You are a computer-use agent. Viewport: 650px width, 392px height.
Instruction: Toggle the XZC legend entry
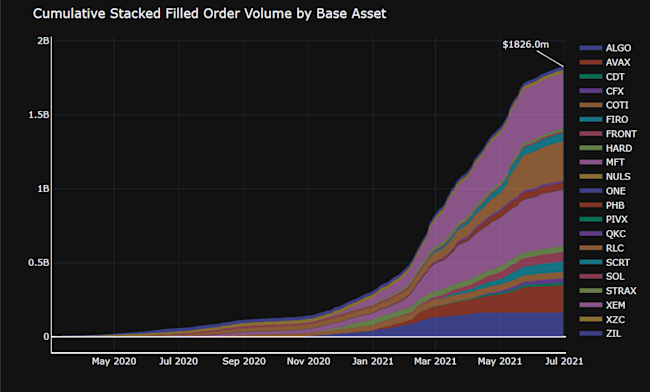602,320
